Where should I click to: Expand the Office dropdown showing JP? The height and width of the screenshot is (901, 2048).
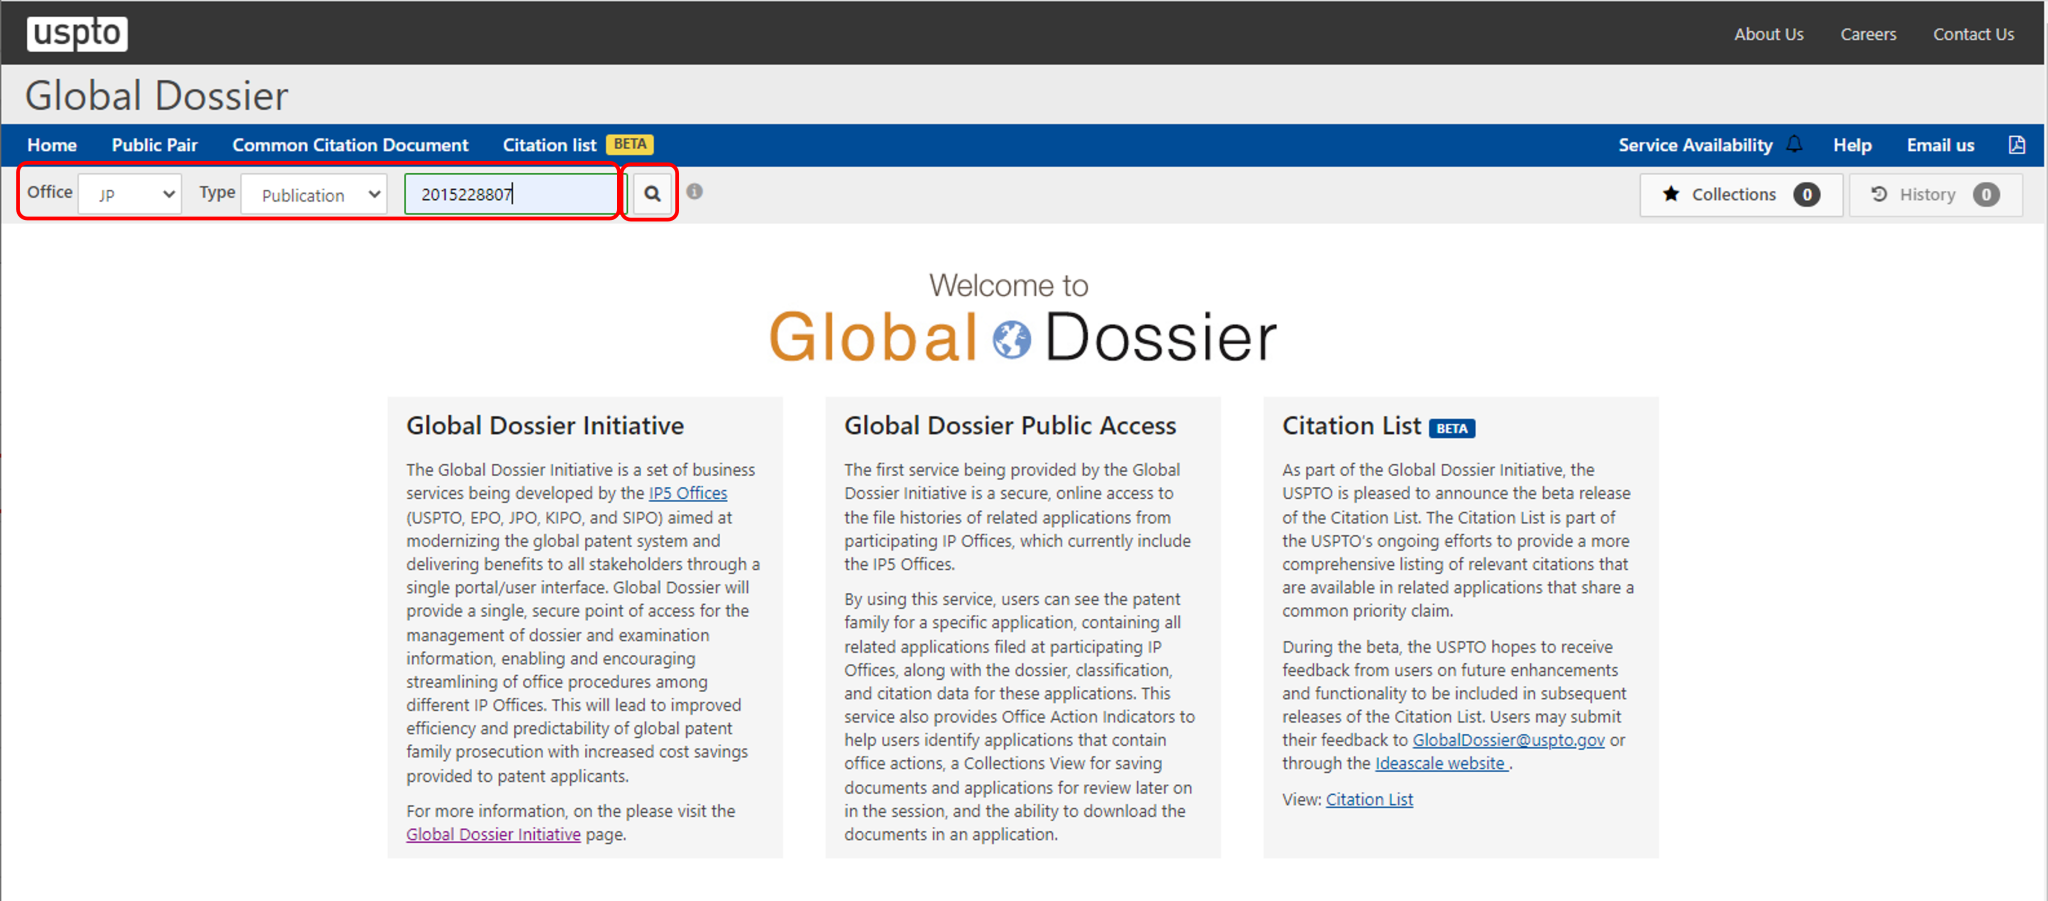131,194
